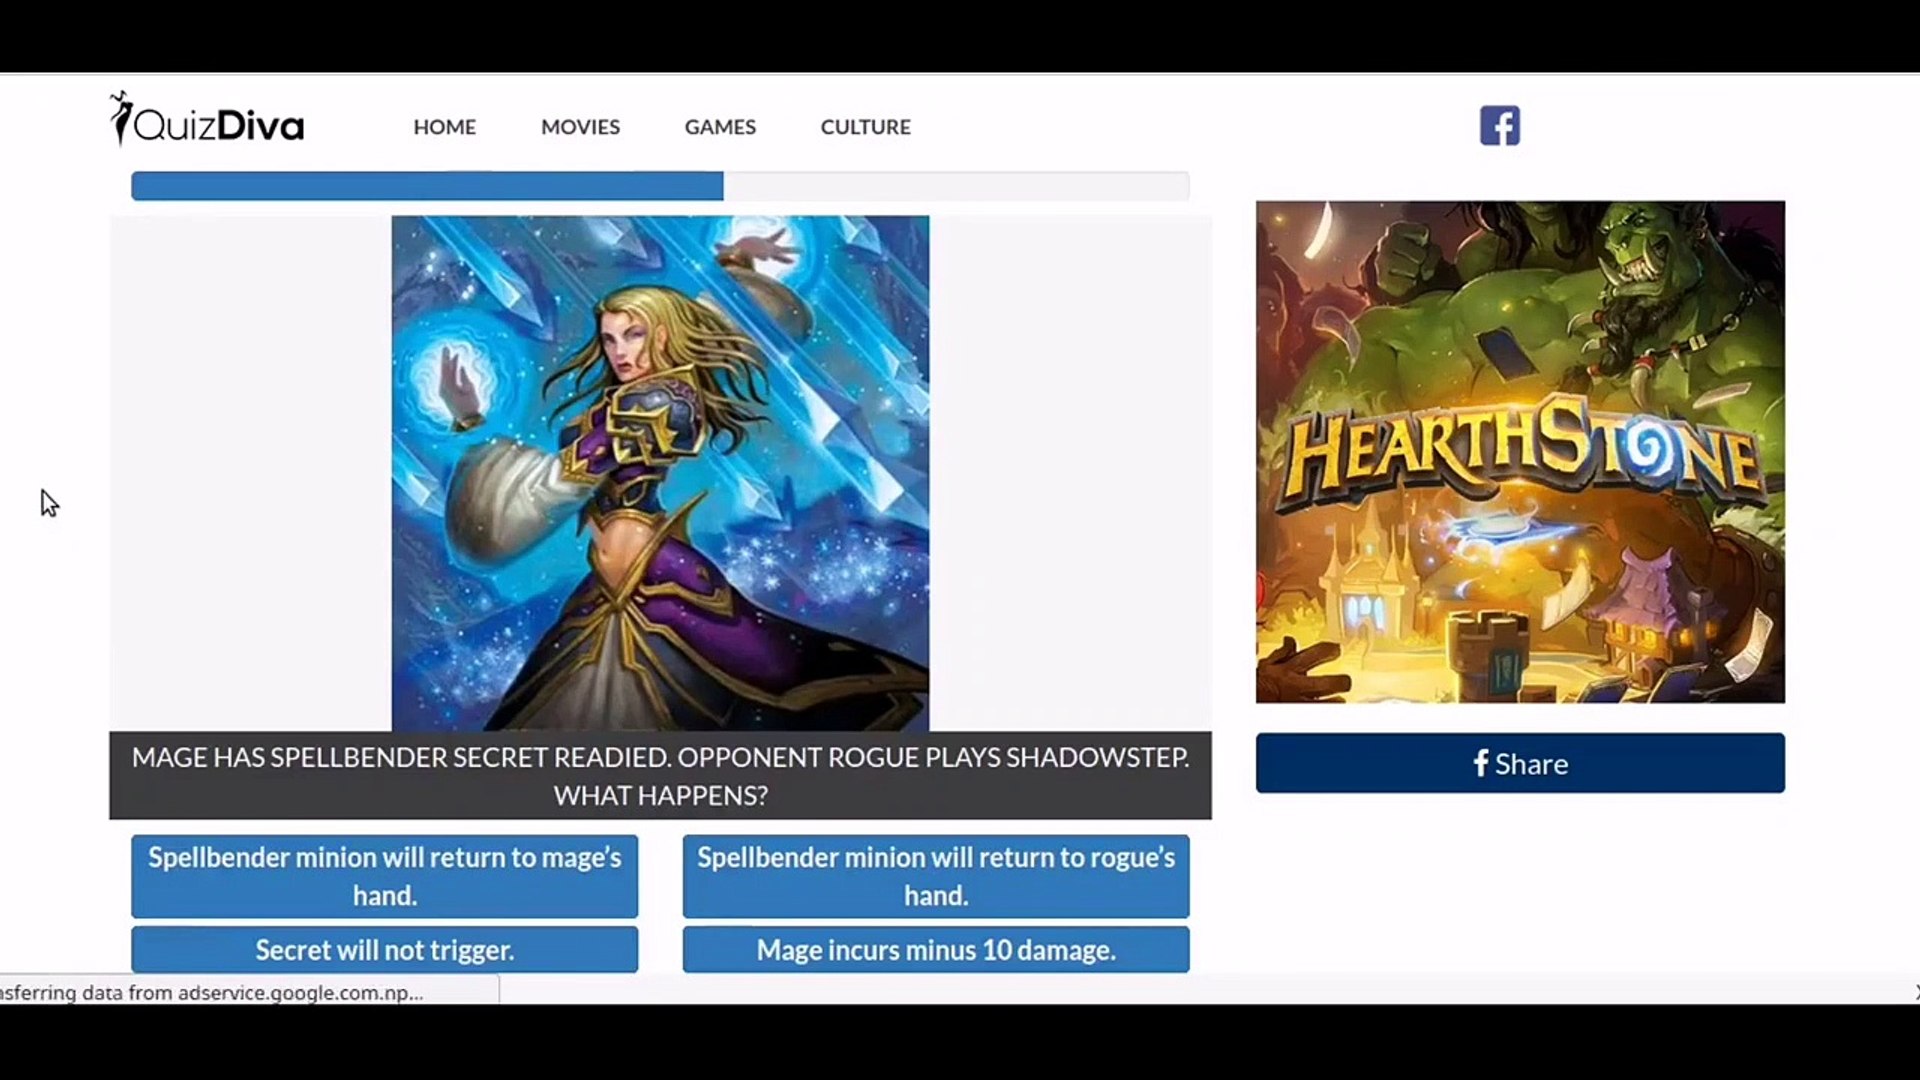Select 'Mage incurs minus 10 damage' answer
Image resolution: width=1920 pixels, height=1080 pixels.
tap(936, 949)
